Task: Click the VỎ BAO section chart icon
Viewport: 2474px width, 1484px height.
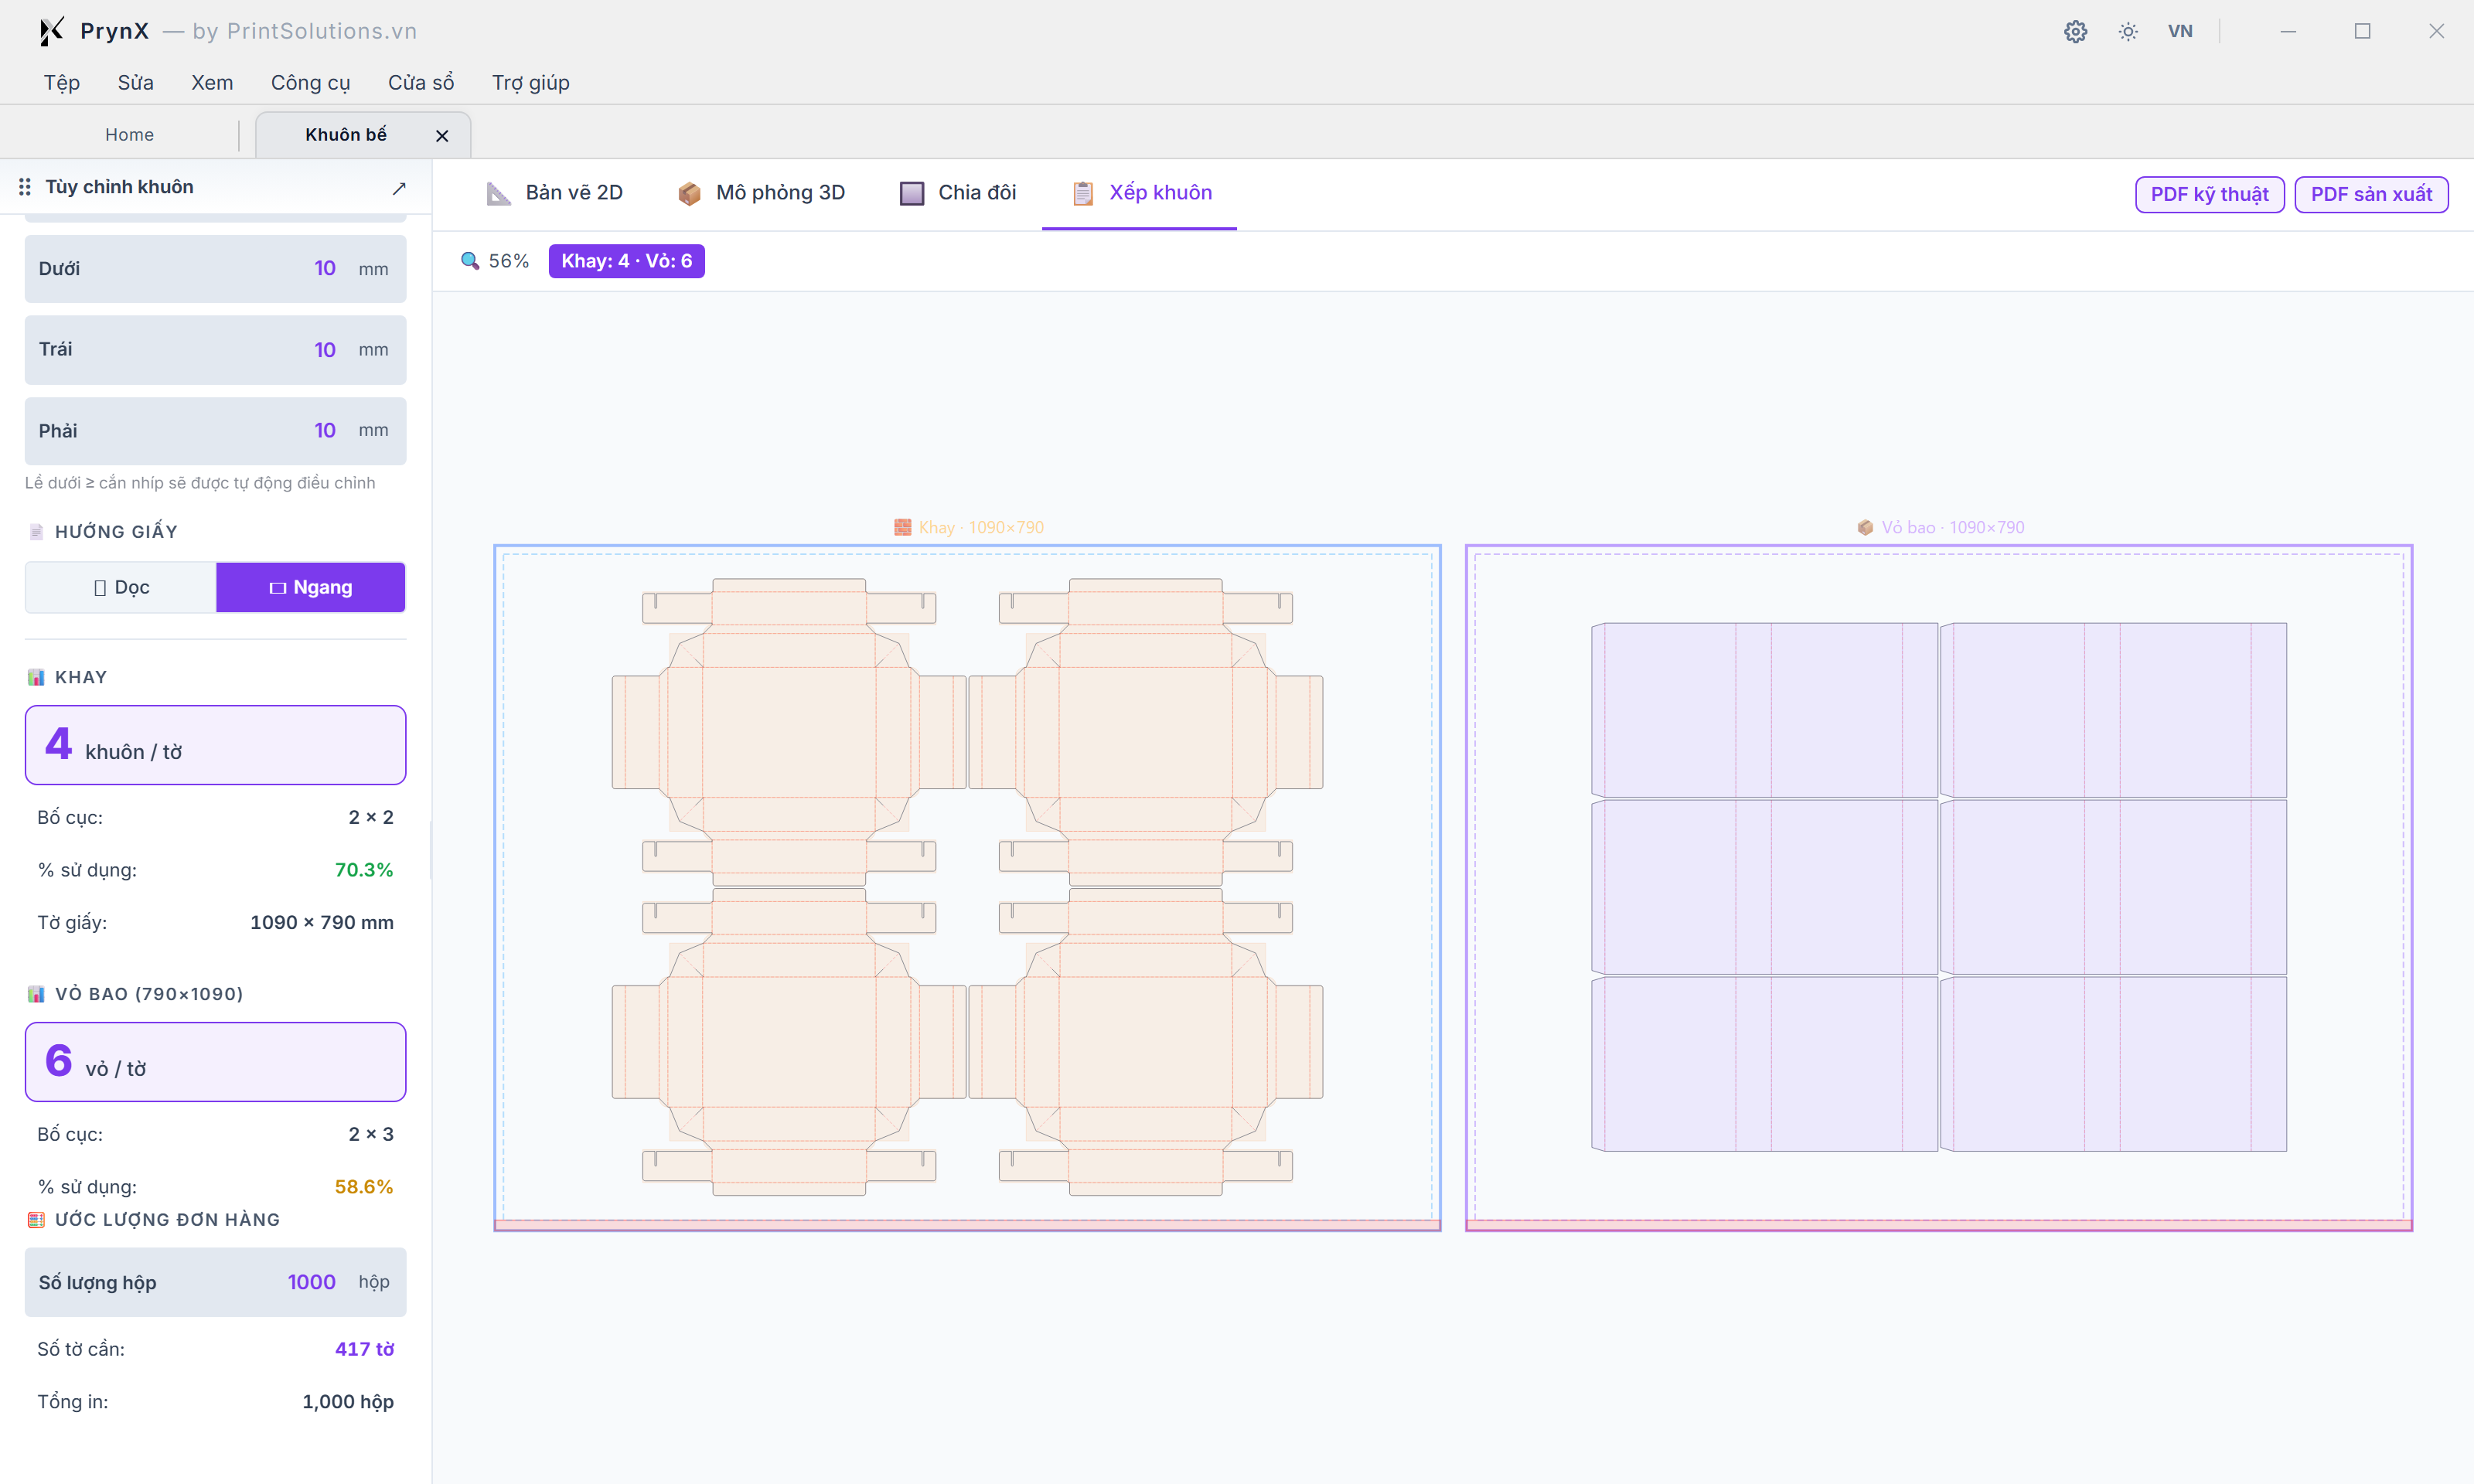Action: [36, 994]
